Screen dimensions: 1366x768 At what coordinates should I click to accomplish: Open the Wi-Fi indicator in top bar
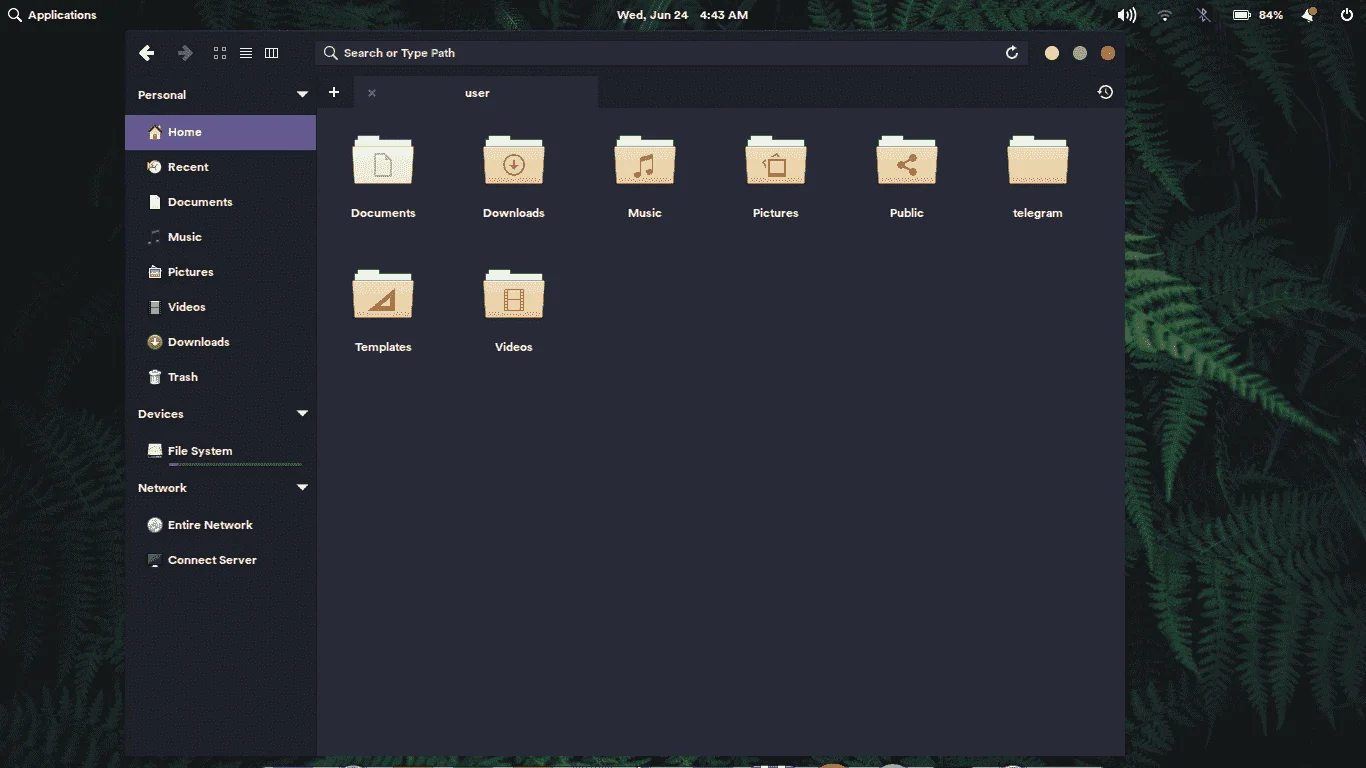1165,15
